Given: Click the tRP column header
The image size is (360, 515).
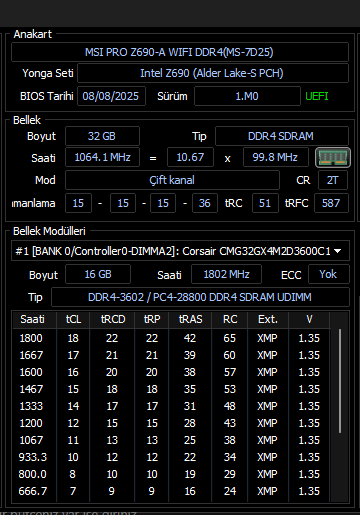Looking at the screenshot, I should point(152,319).
